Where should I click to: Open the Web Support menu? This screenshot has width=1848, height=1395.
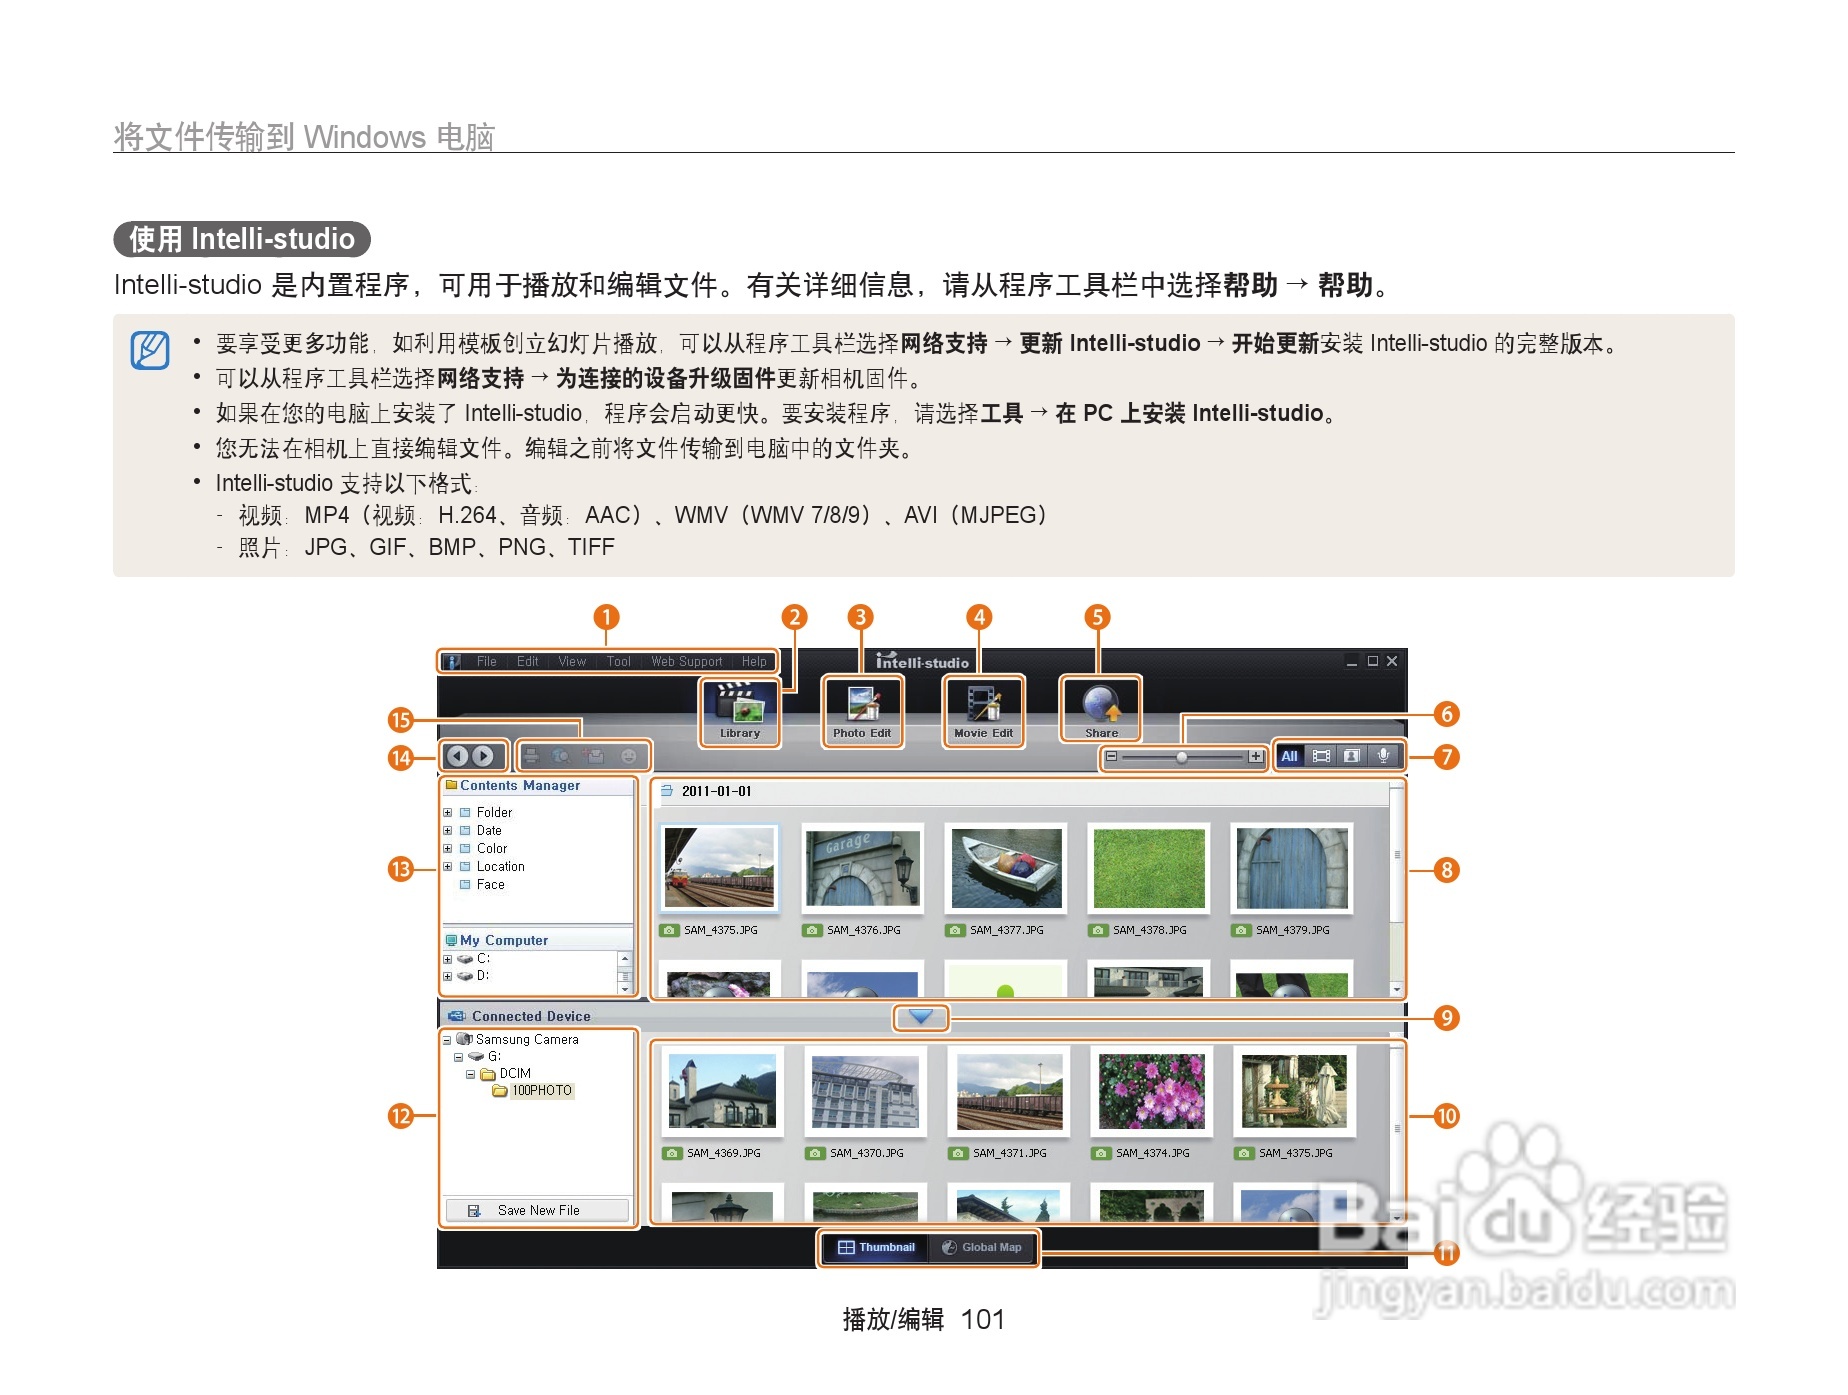pyautogui.click(x=687, y=662)
